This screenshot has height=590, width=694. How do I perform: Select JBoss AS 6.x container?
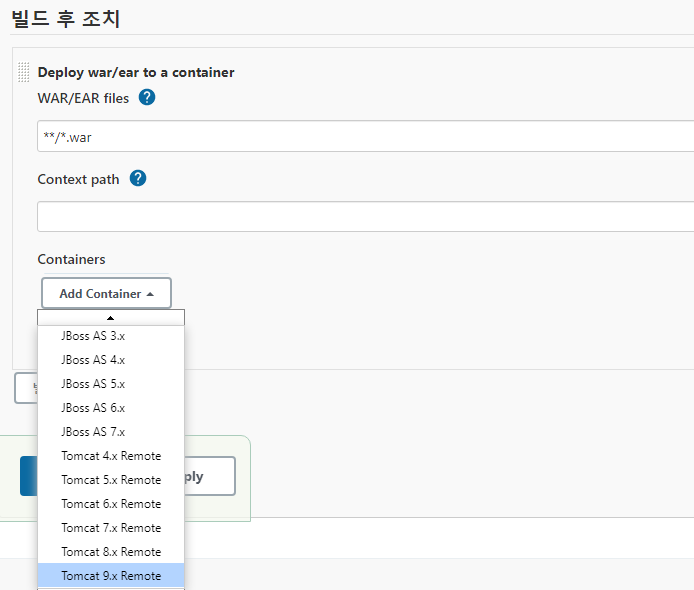coord(111,408)
